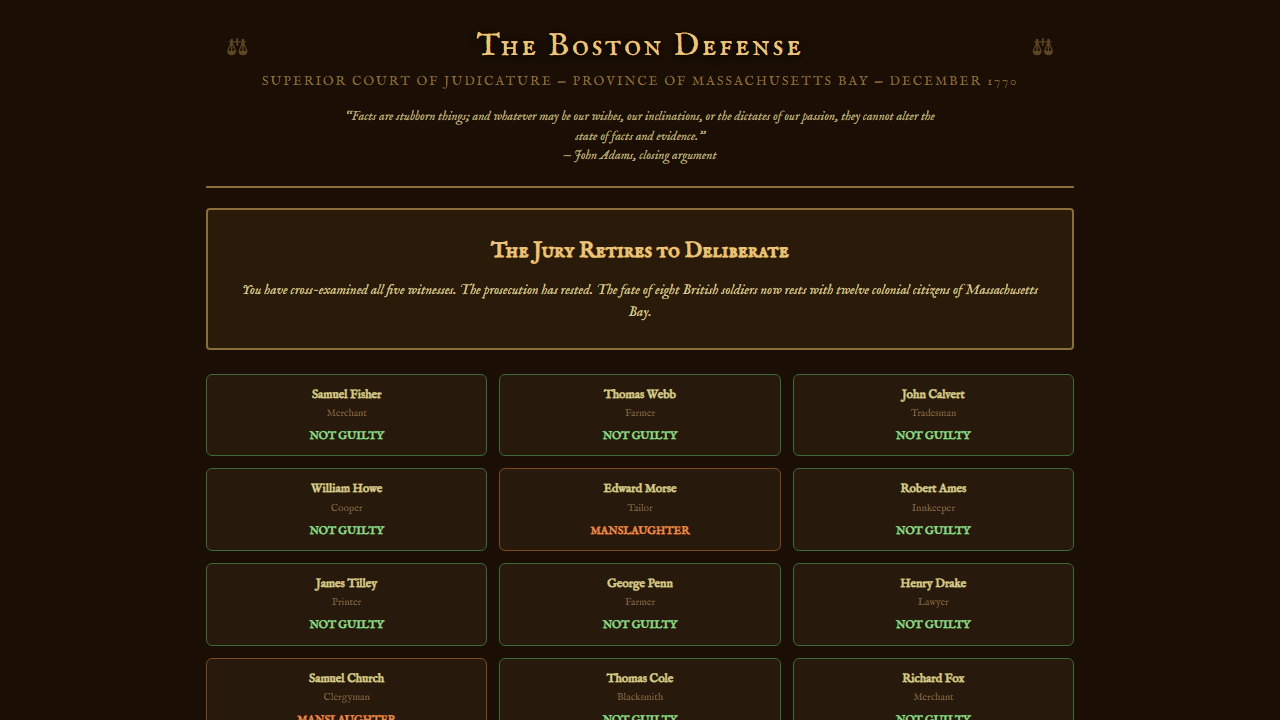Click the Innkeeper occupation under Robert Ames

click(933, 508)
